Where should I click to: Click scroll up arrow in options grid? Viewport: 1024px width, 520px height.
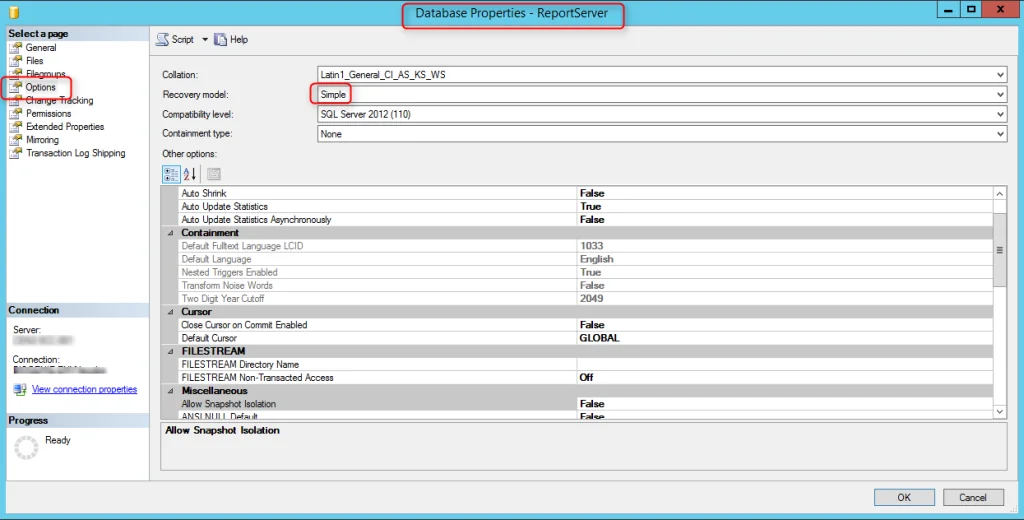pos(1000,193)
